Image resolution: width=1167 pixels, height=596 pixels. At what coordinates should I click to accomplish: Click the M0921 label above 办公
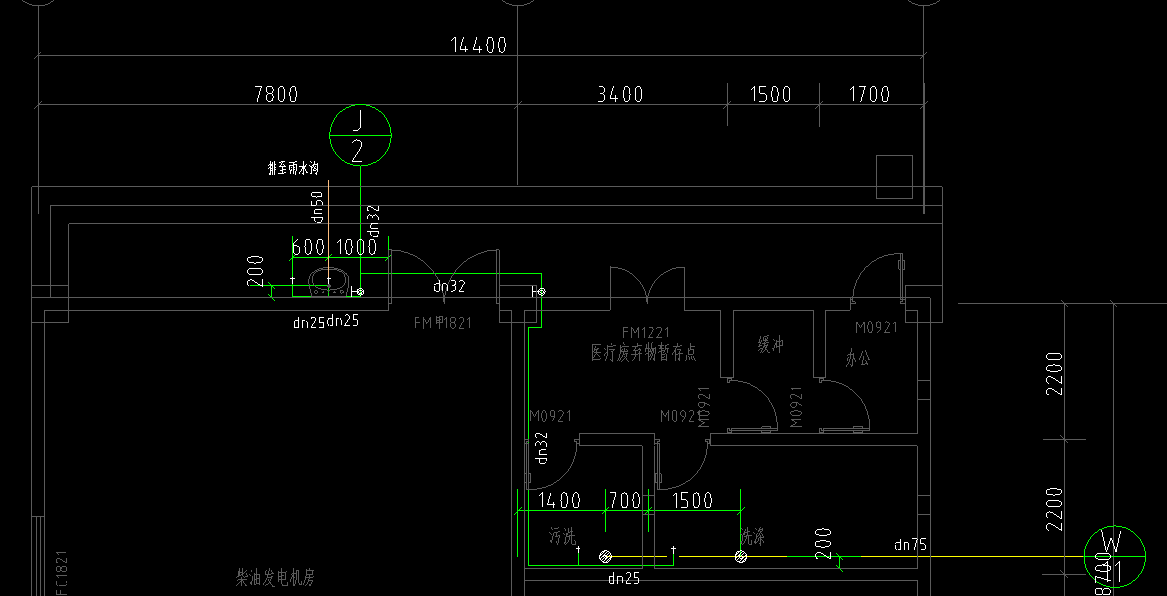click(876, 327)
